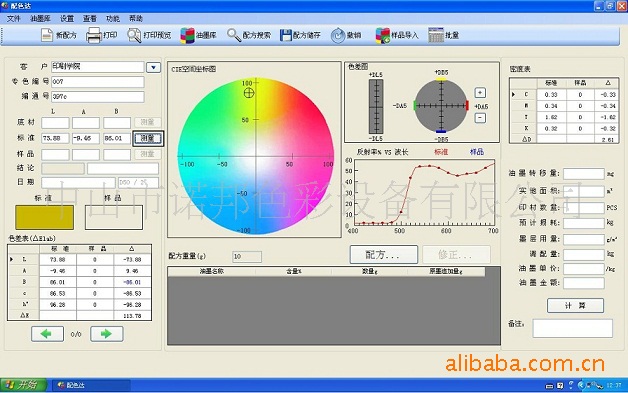Click the blue 样品 legend label above reflectance chart
Screen dimensions: 628x393
point(477,152)
